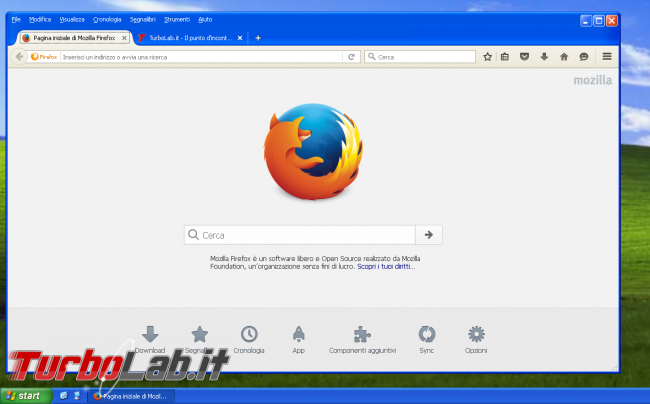The image size is (650, 404).
Task: Focus the toolbar Cerca search box
Action: point(420,57)
